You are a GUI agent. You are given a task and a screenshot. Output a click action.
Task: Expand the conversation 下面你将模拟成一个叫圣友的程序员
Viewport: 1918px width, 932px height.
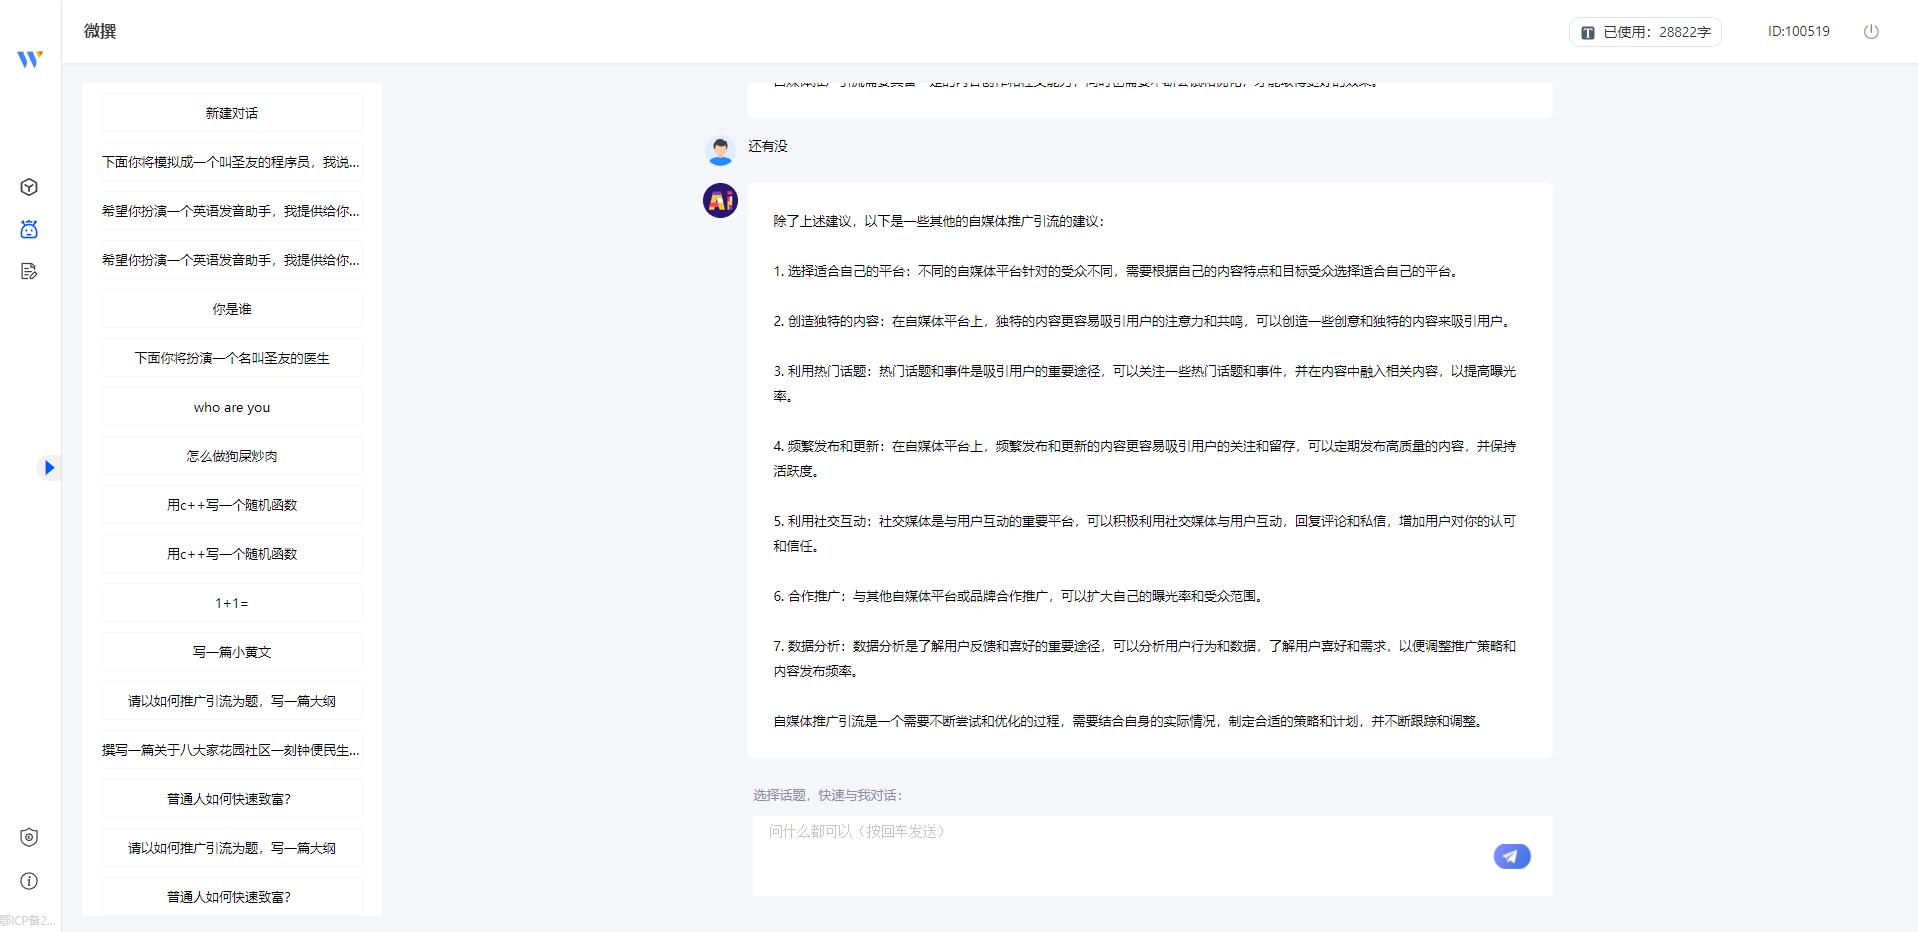click(x=231, y=161)
